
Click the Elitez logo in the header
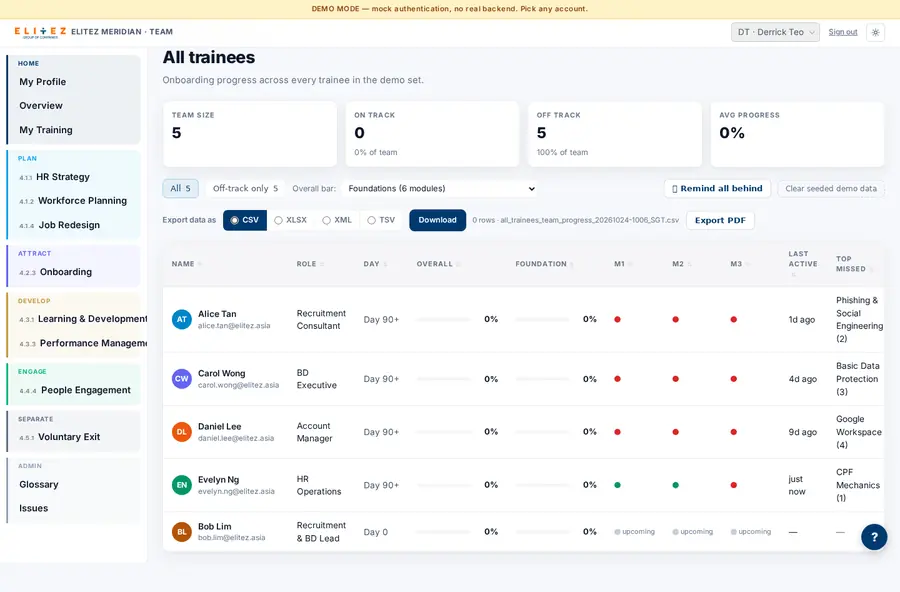(x=40, y=32)
